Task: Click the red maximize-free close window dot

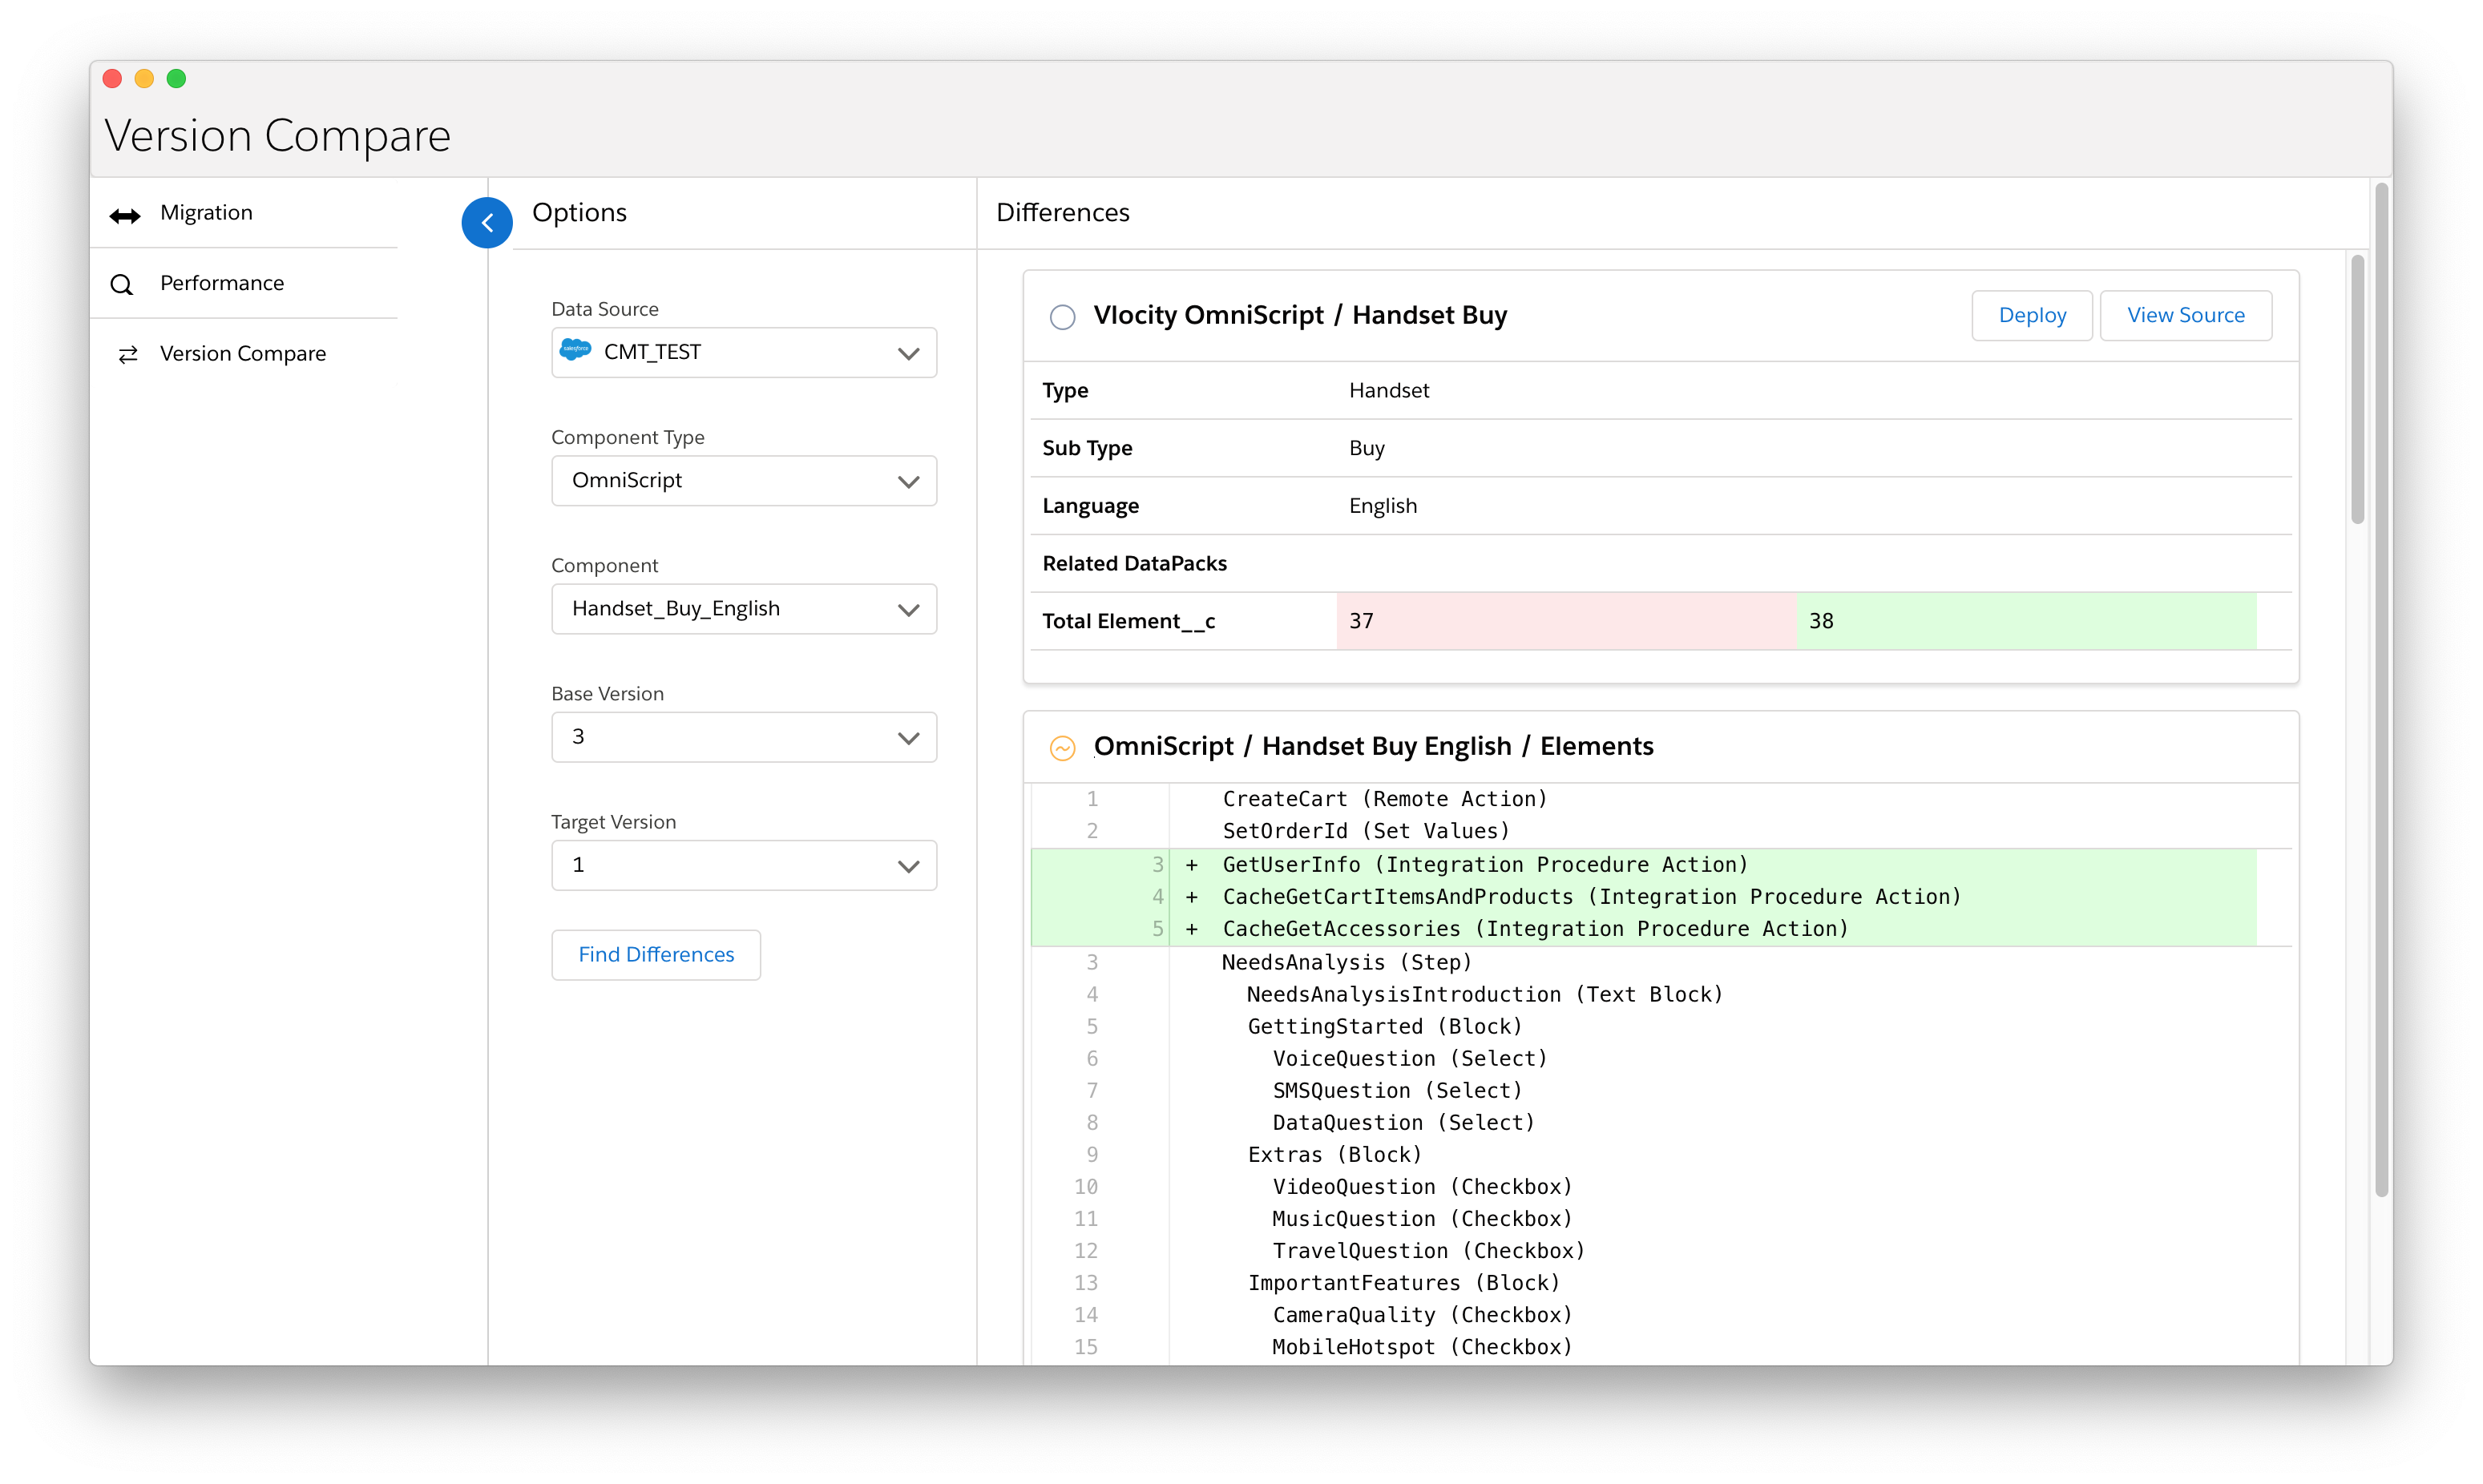Action: [112, 79]
